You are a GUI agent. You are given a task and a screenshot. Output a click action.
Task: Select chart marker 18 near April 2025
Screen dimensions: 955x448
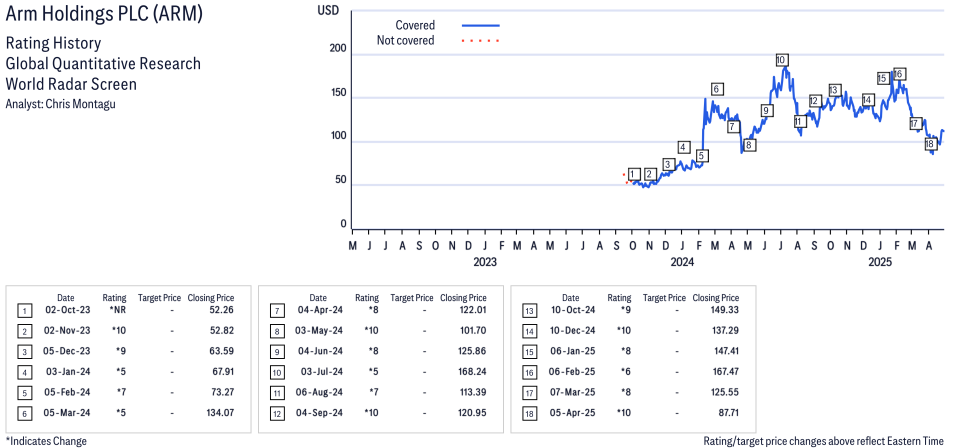pos(930,144)
